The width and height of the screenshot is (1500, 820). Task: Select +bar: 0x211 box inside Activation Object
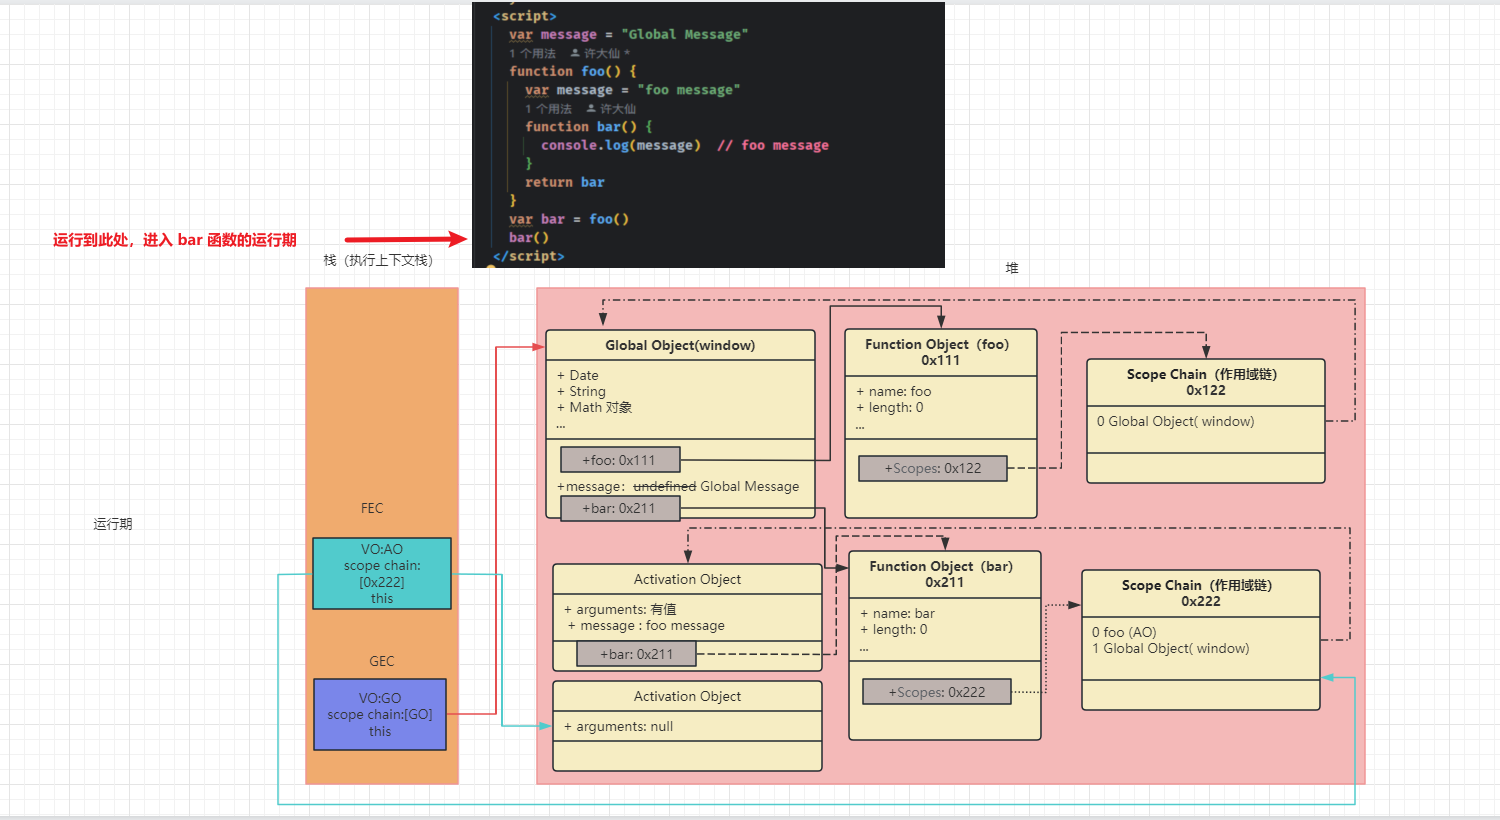tap(636, 654)
